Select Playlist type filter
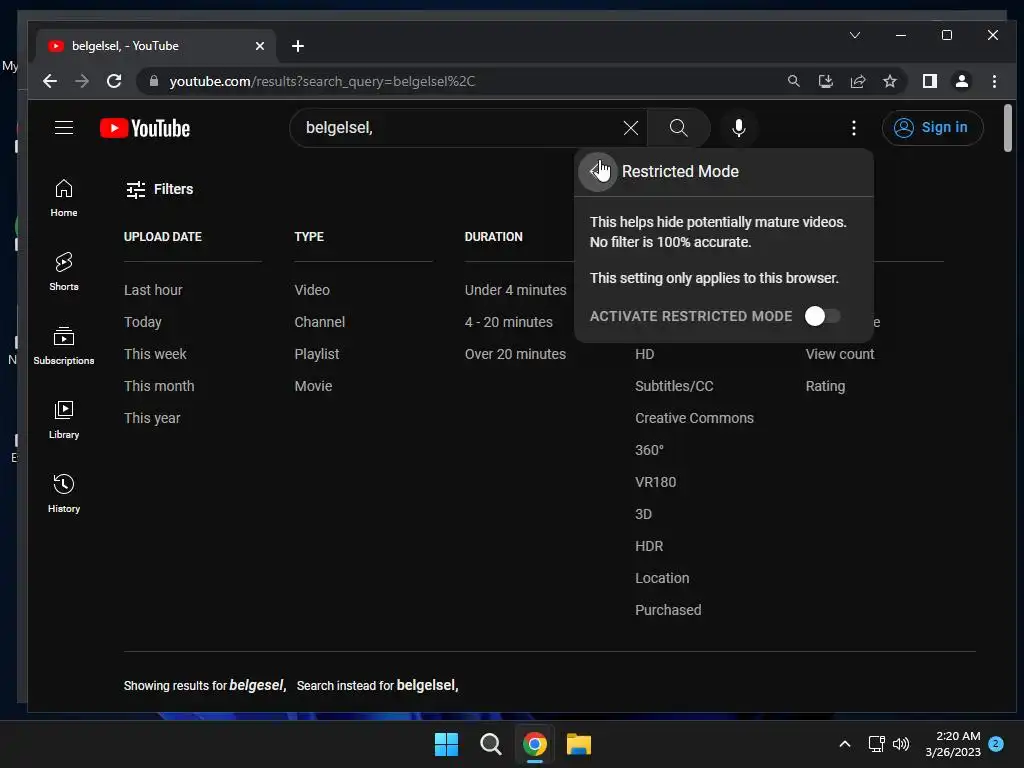This screenshot has width=1024, height=768. [x=317, y=354]
